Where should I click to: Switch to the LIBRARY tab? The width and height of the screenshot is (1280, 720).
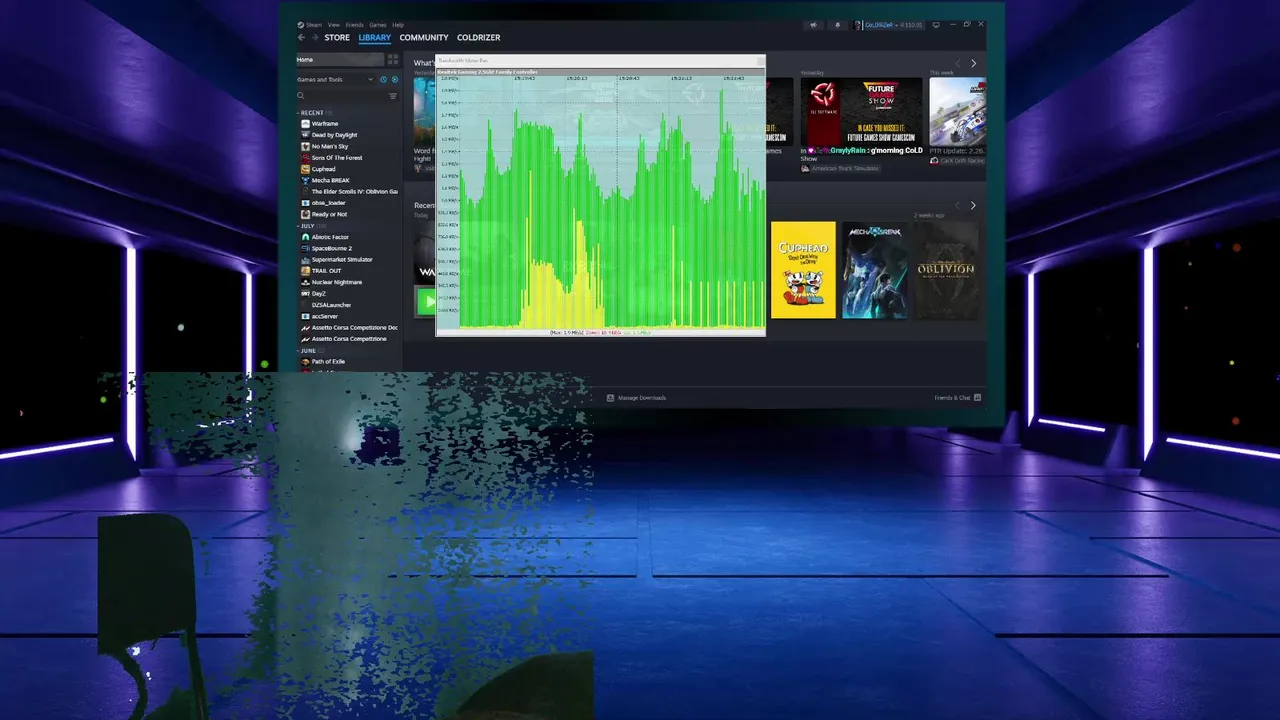pos(375,38)
